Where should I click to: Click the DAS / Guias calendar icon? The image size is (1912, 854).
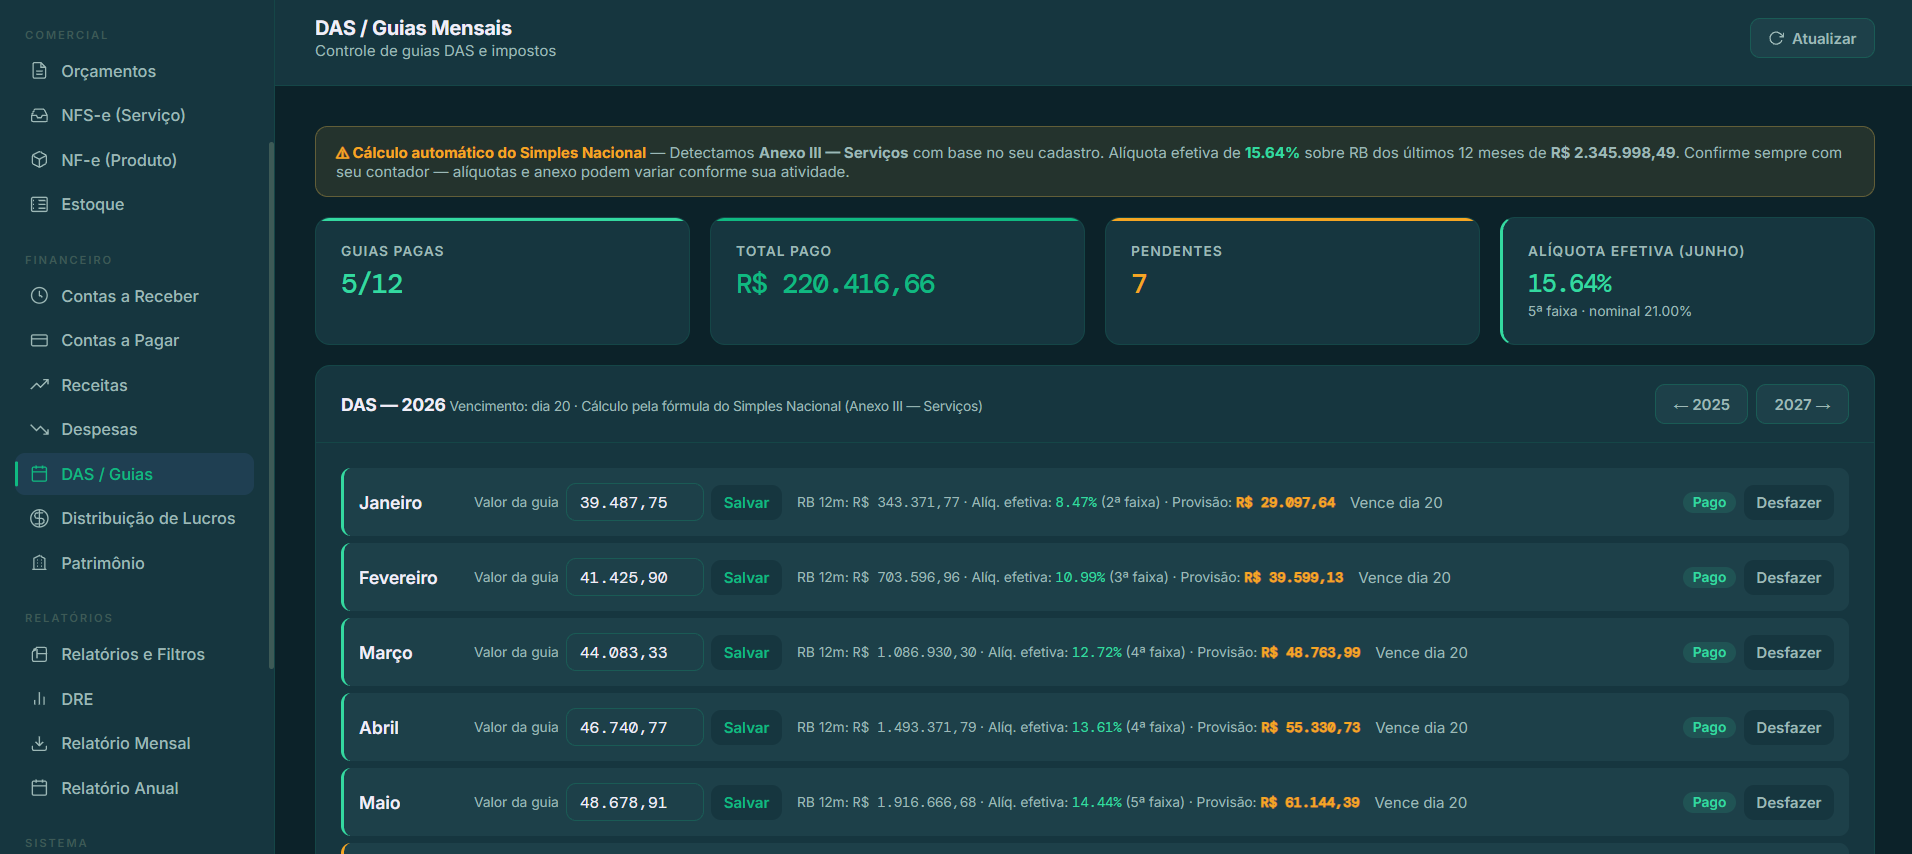[39, 474]
